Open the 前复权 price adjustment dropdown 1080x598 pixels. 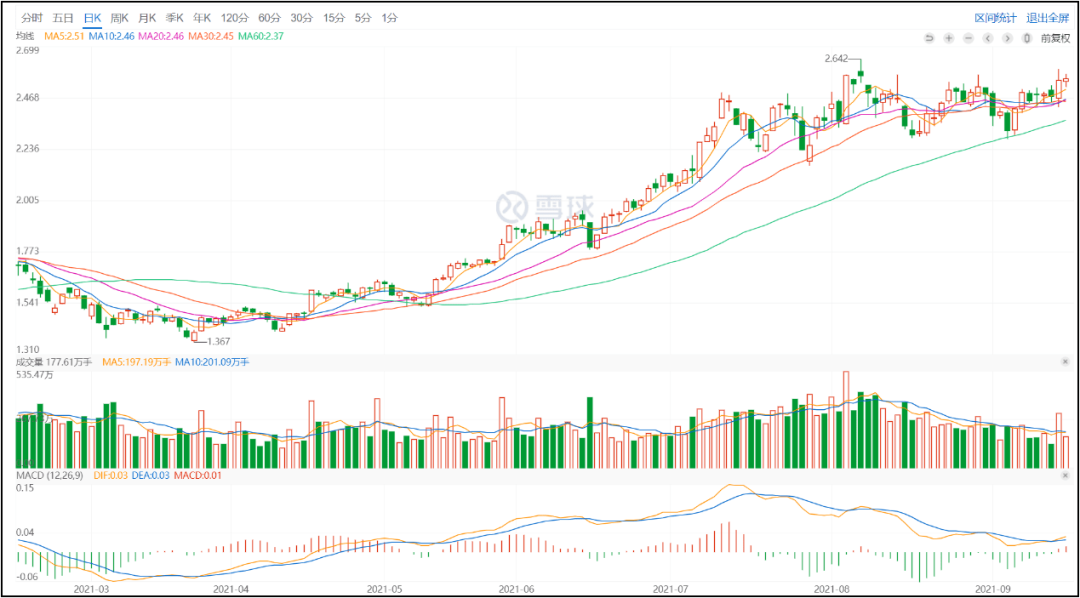(1055, 38)
